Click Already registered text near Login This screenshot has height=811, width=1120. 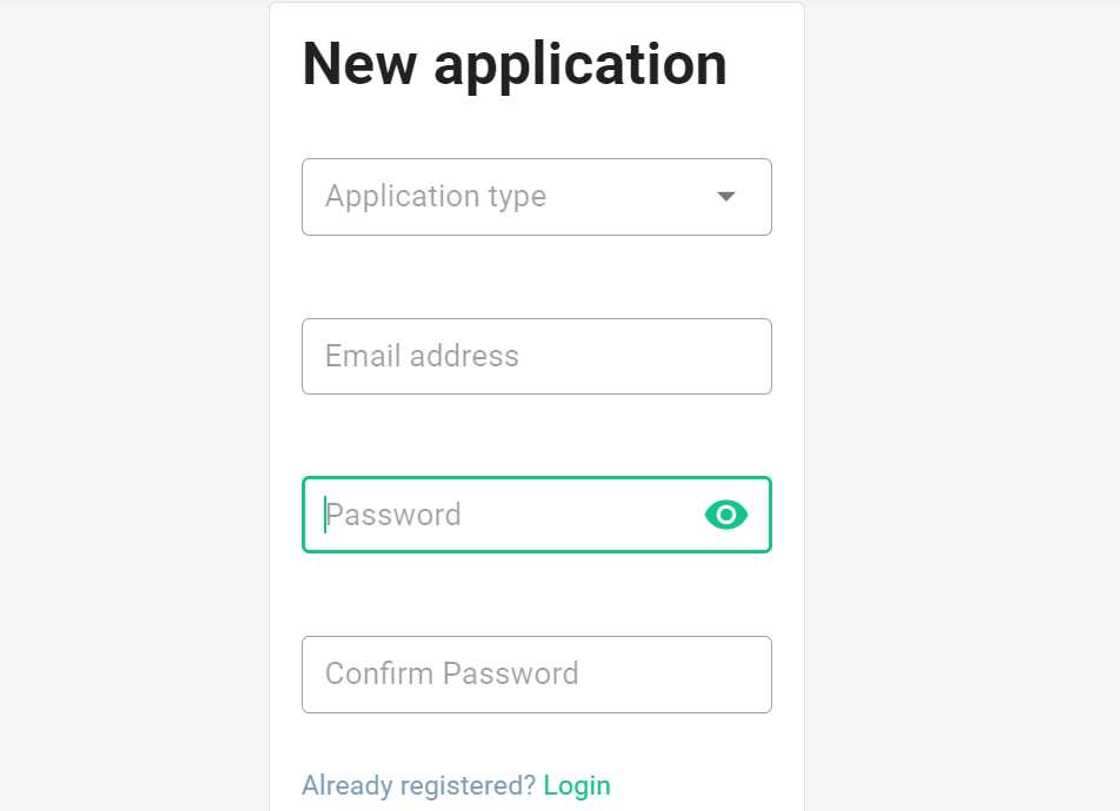(420, 785)
